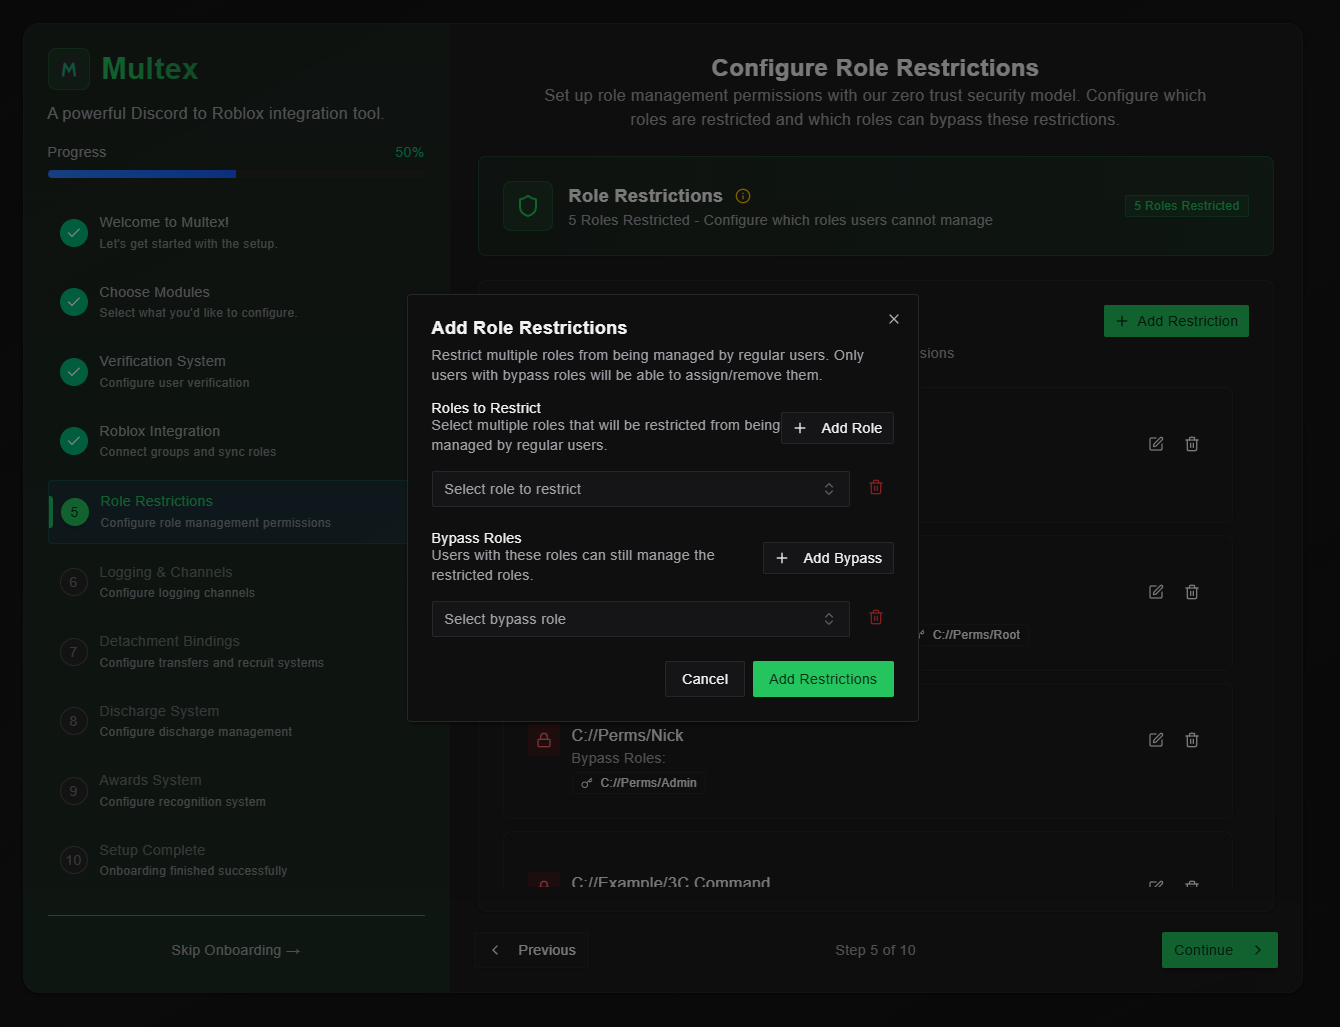
Task: Open Setup Complete step
Action: (237, 860)
